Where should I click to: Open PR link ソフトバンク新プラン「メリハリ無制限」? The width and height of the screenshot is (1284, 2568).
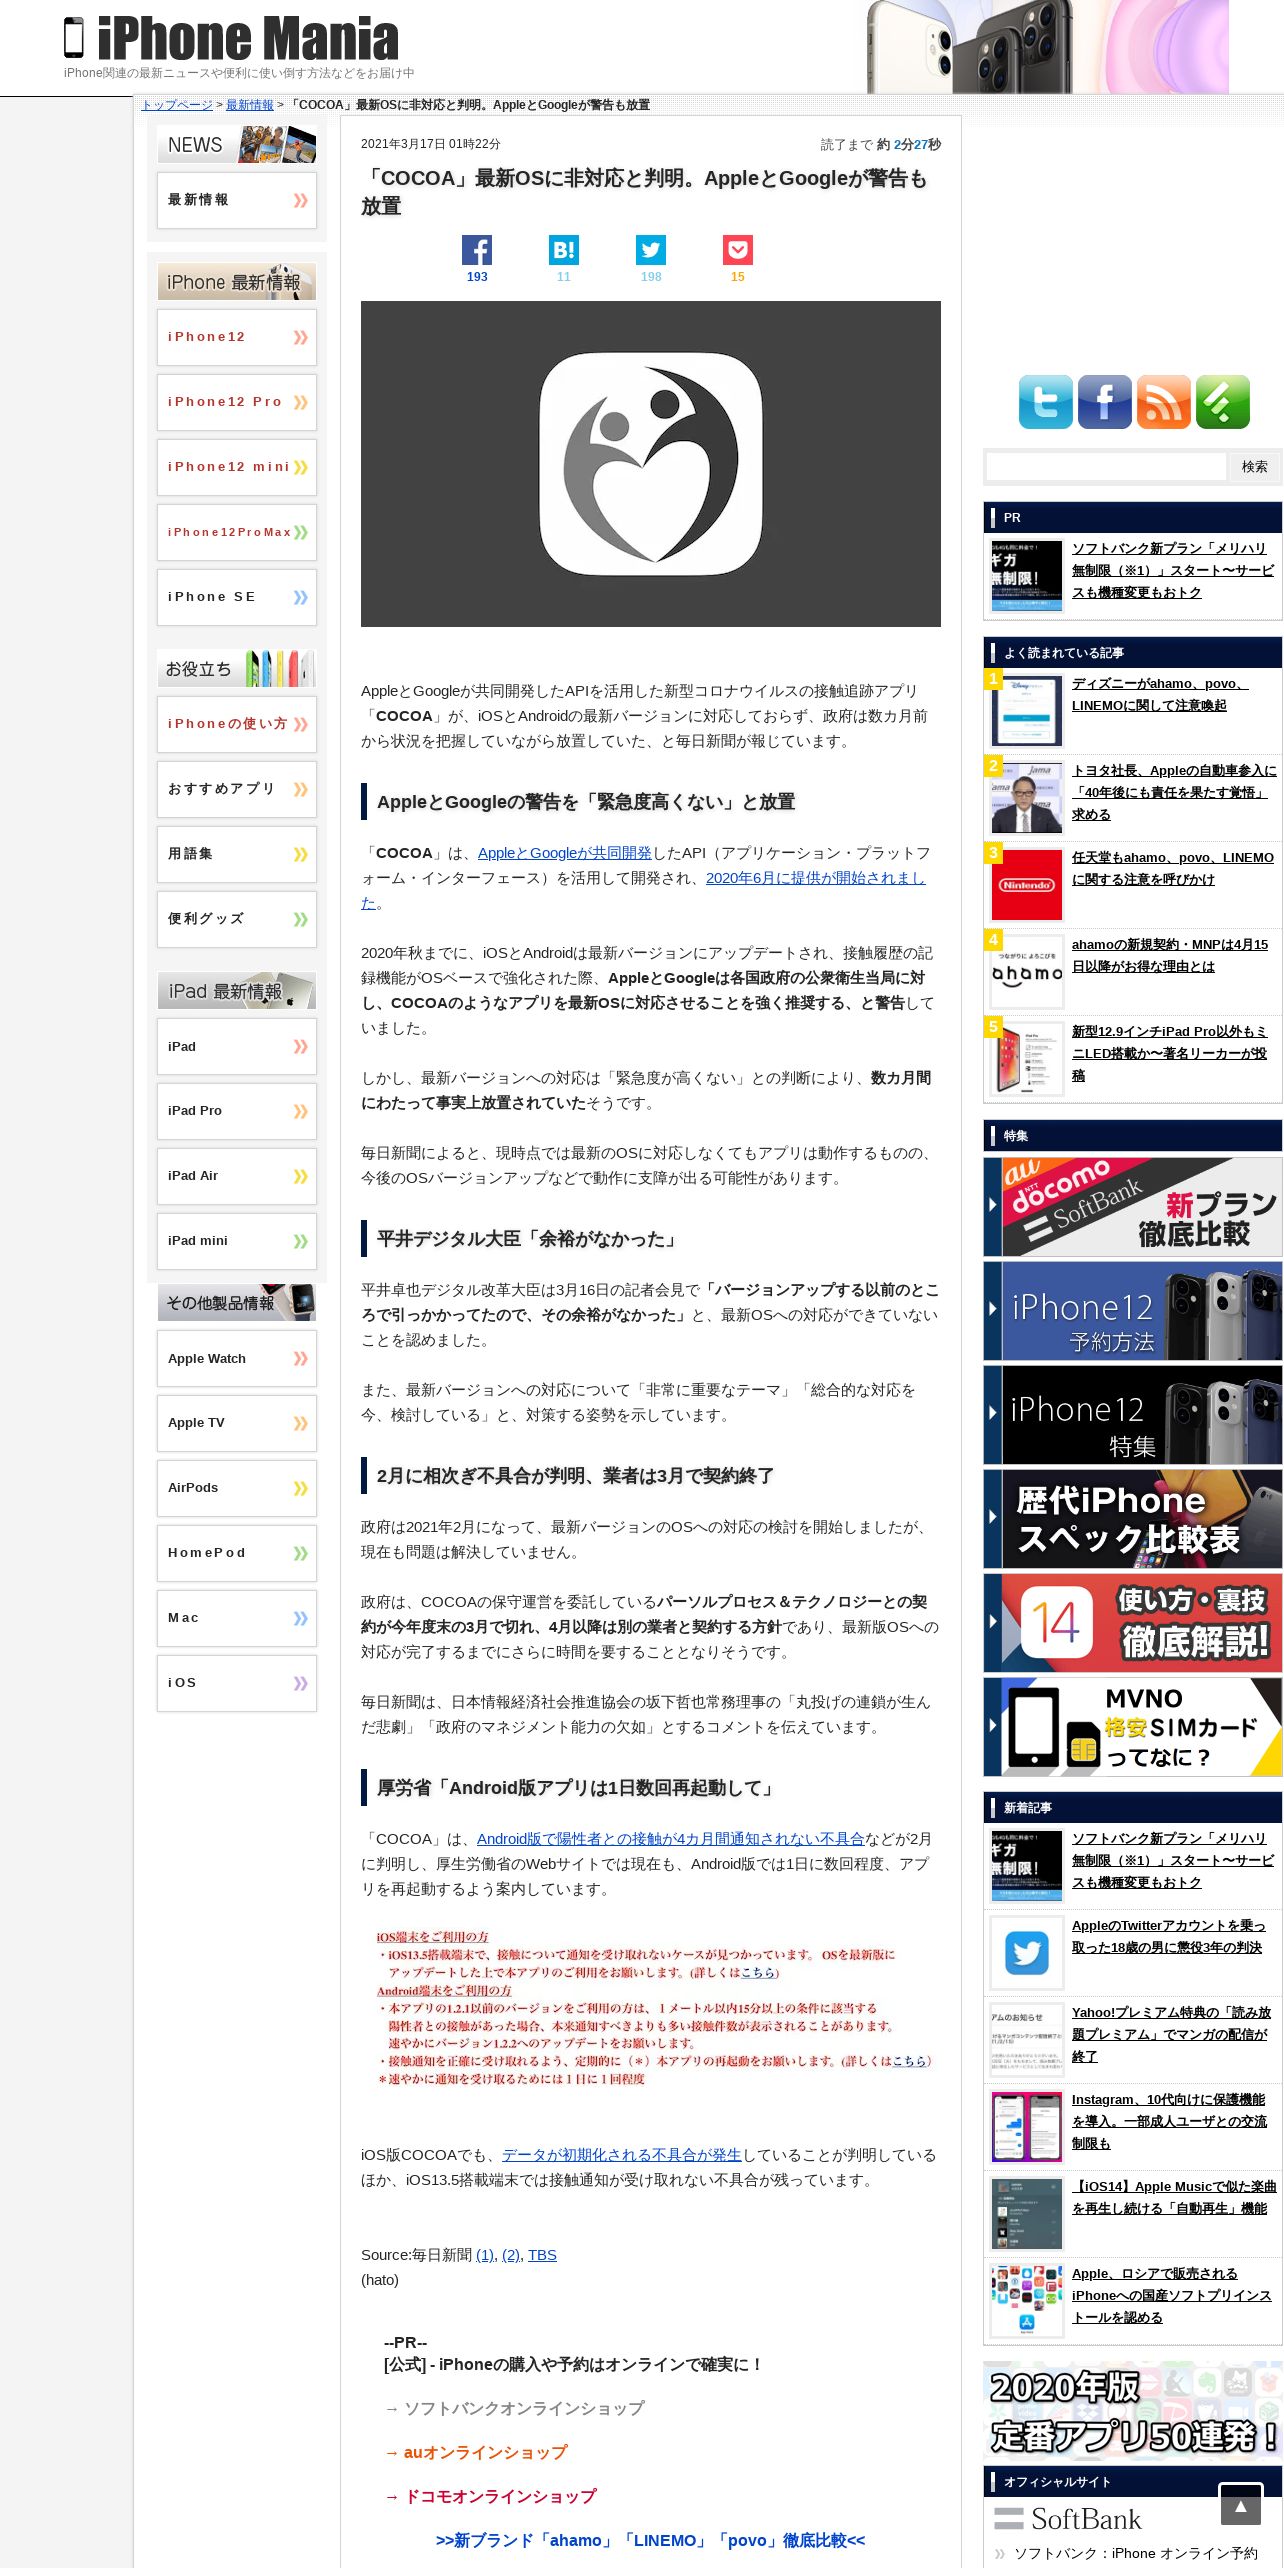[1173, 571]
